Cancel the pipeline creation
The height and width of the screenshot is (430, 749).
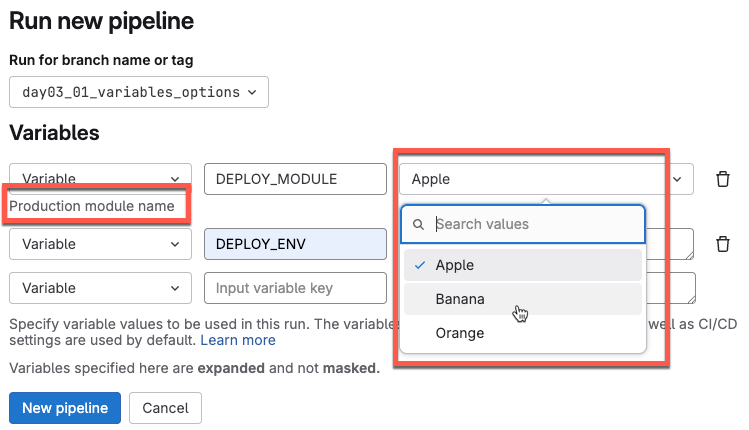166,408
